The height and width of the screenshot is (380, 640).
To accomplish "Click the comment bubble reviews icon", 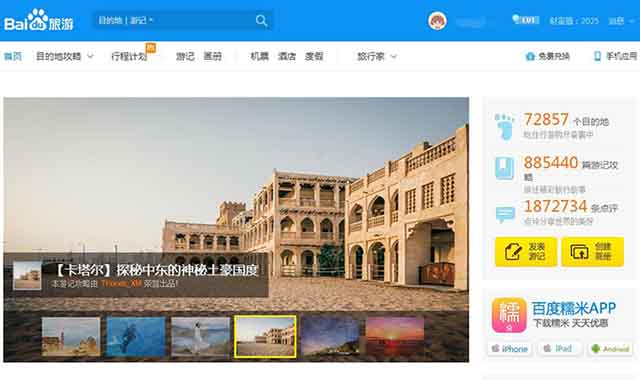I will point(505,214).
